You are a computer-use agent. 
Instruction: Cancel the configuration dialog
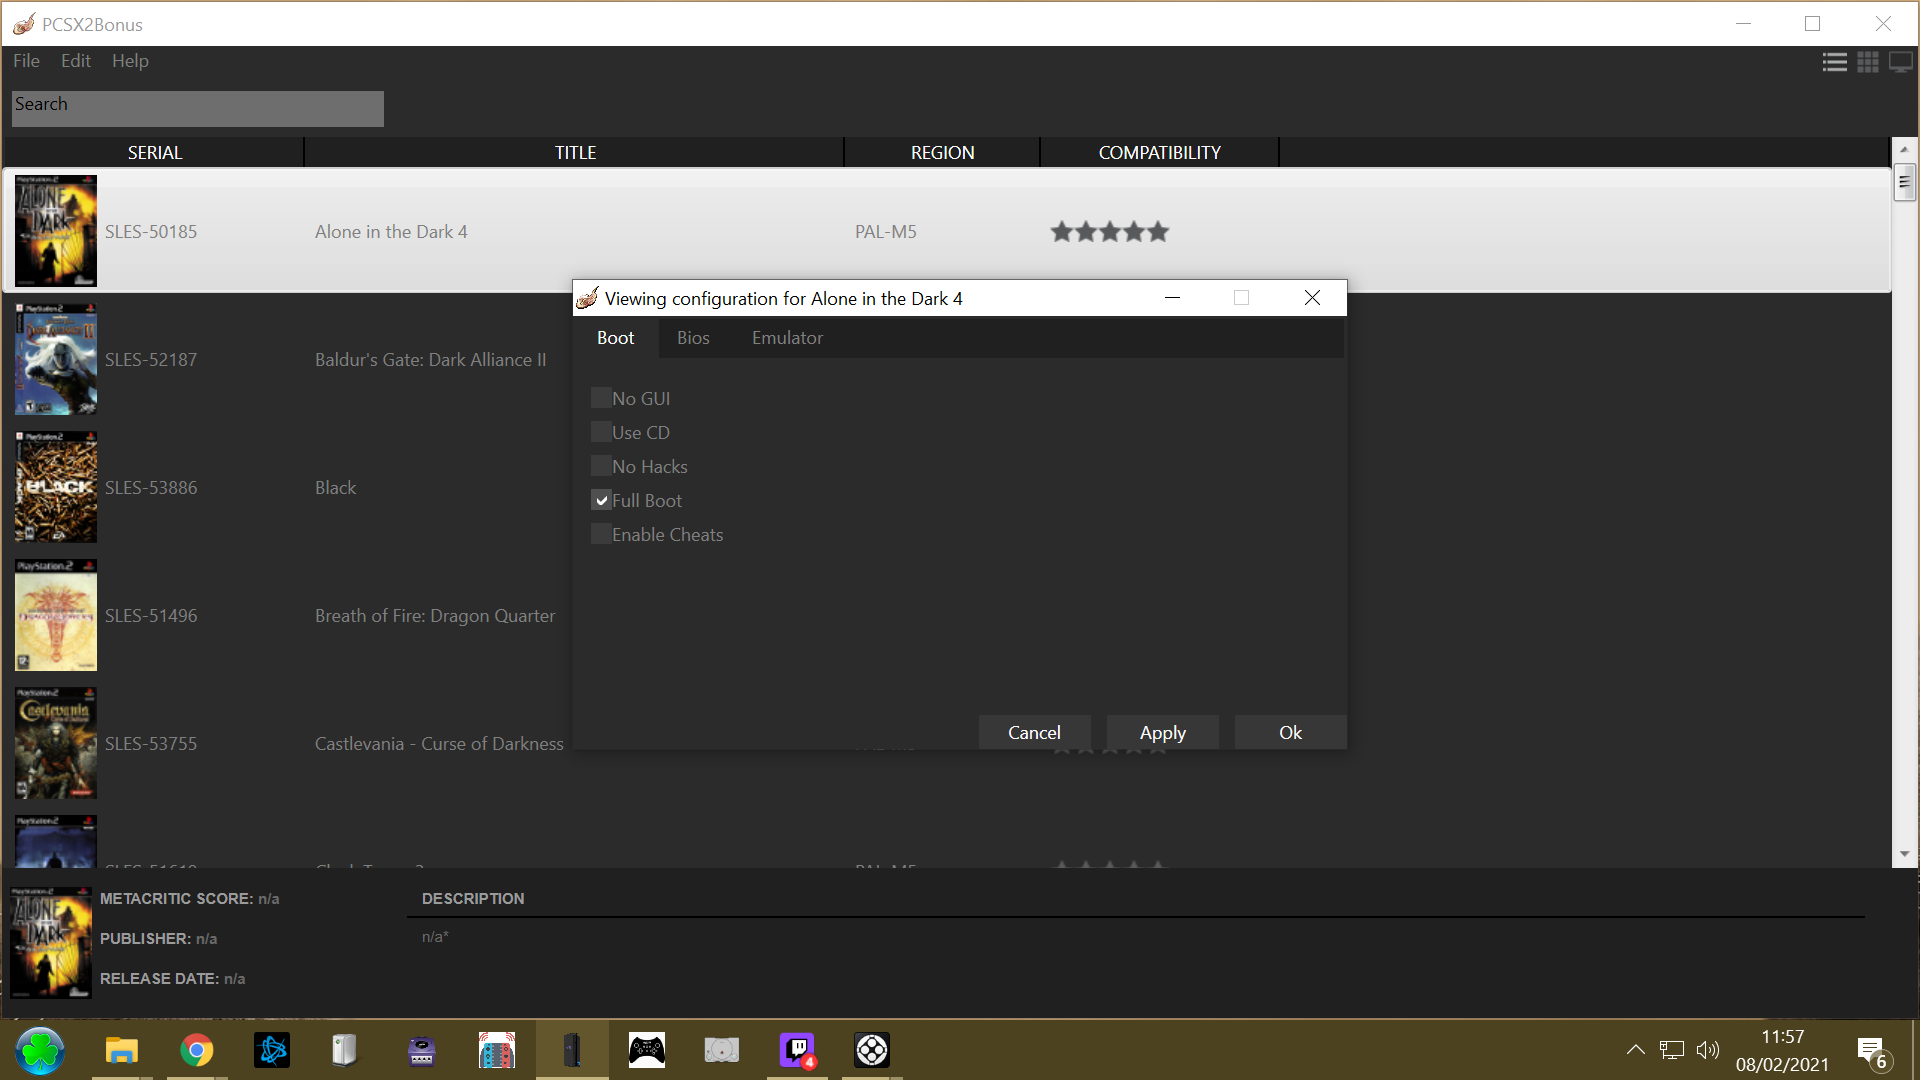[1034, 732]
